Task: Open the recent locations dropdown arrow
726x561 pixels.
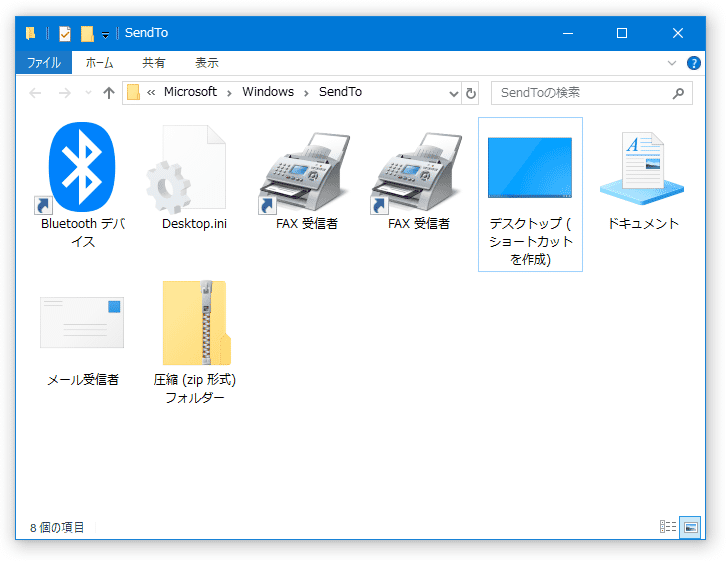Action: coord(88,93)
